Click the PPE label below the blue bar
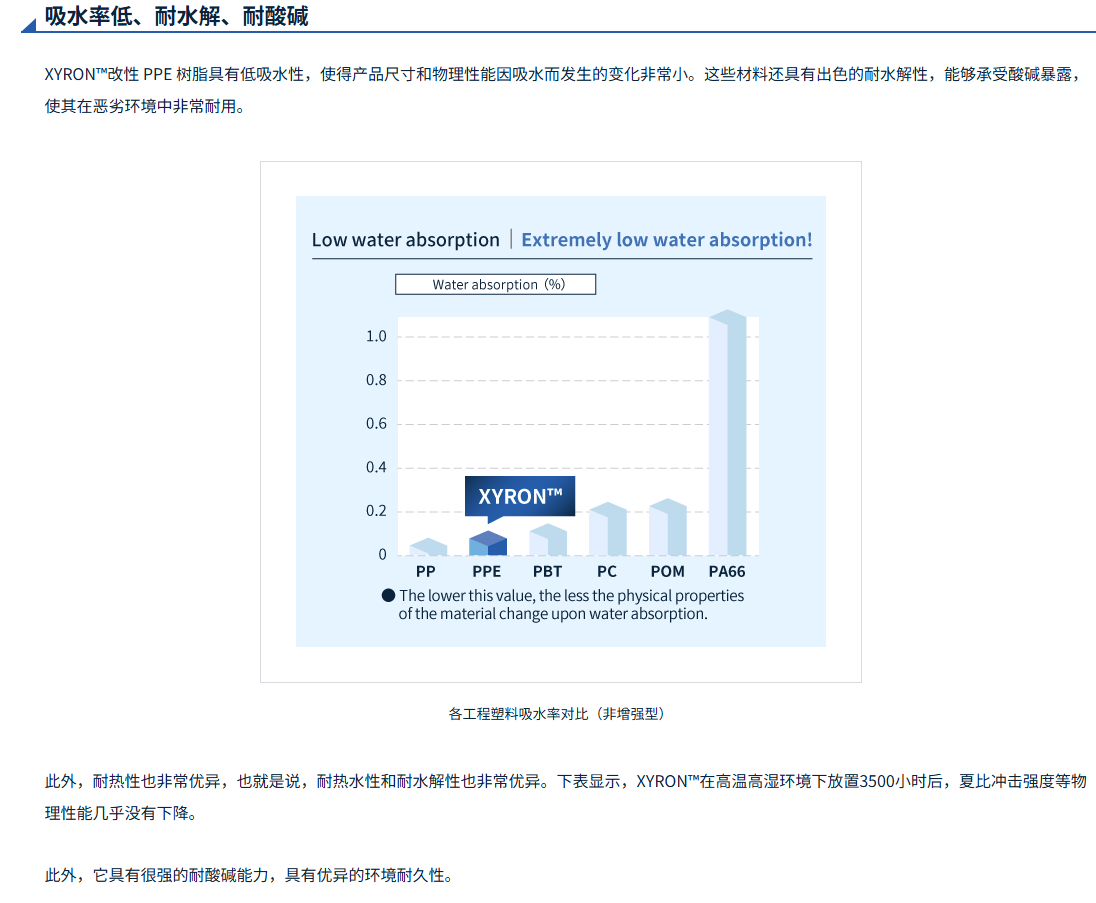 point(487,571)
